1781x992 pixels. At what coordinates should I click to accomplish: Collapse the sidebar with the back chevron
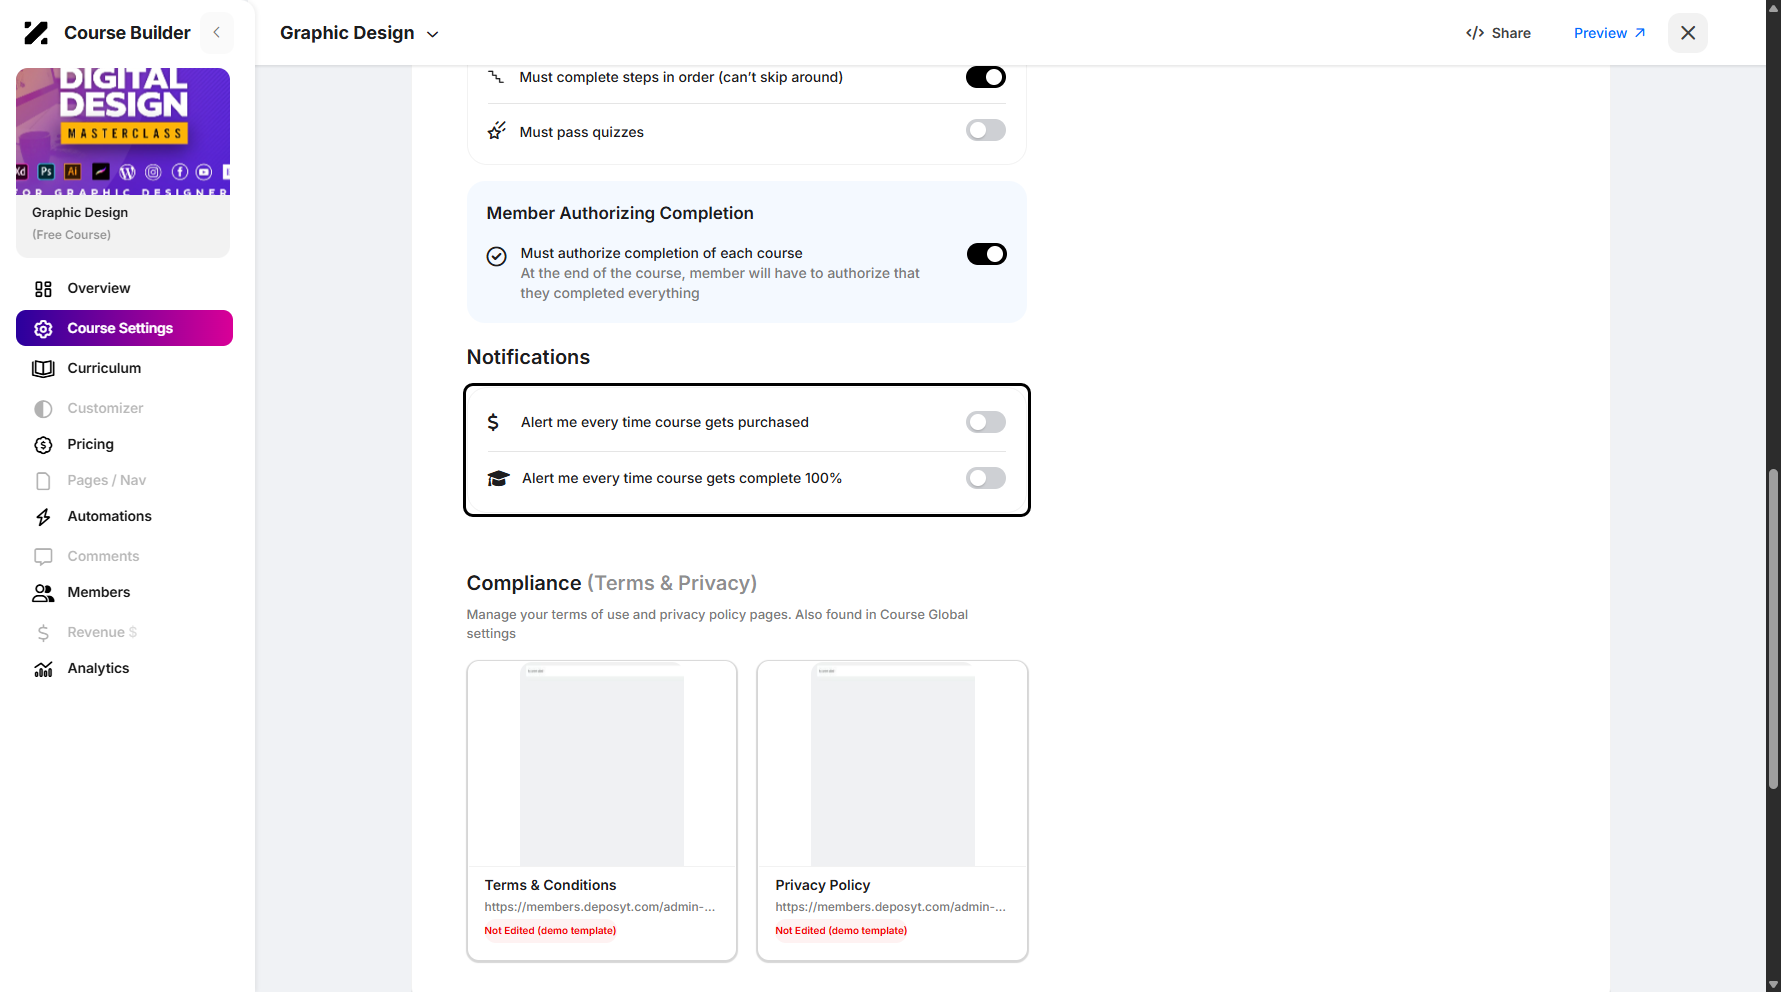217,33
